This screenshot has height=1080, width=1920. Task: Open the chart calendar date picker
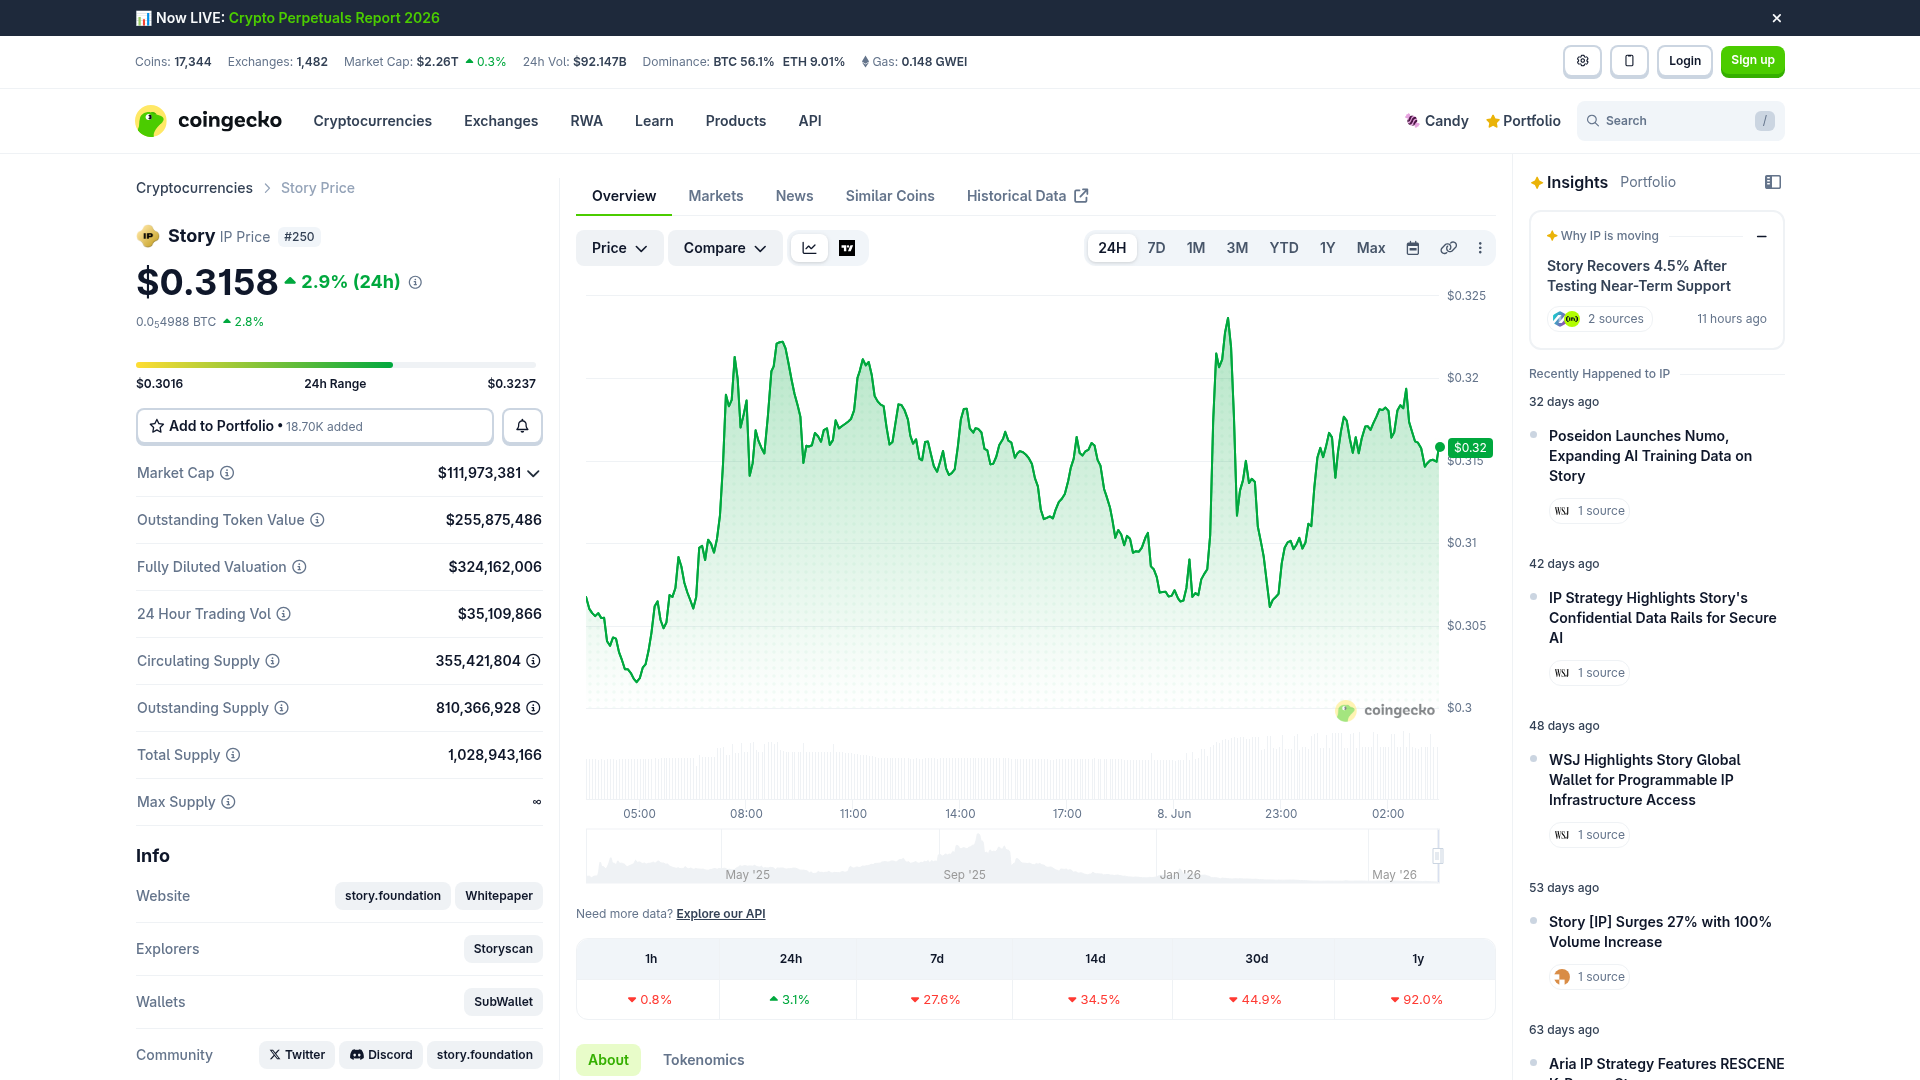click(x=1413, y=248)
